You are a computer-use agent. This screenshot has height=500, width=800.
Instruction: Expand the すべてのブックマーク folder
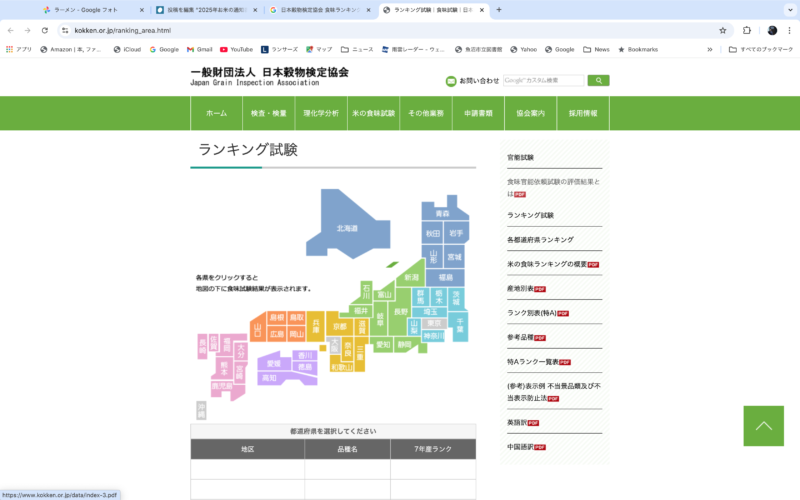[x=760, y=49]
